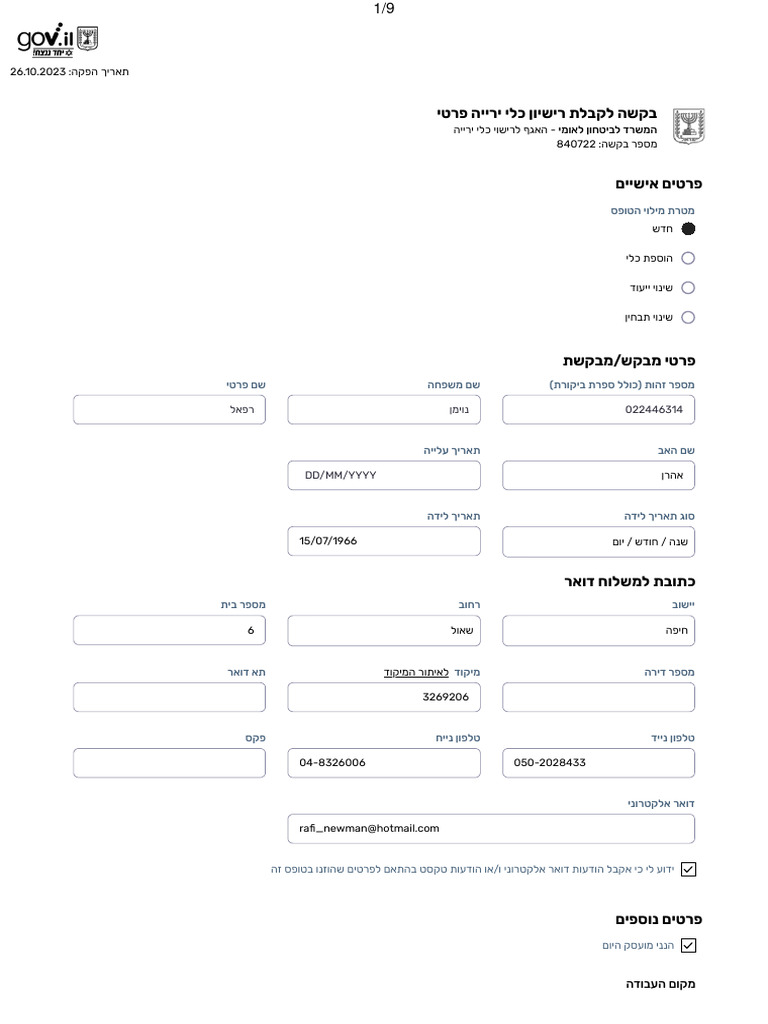This screenshot has width=768, height=1024.
Task: Open the לאיתור המיקוד link
Action: [x=416, y=673]
